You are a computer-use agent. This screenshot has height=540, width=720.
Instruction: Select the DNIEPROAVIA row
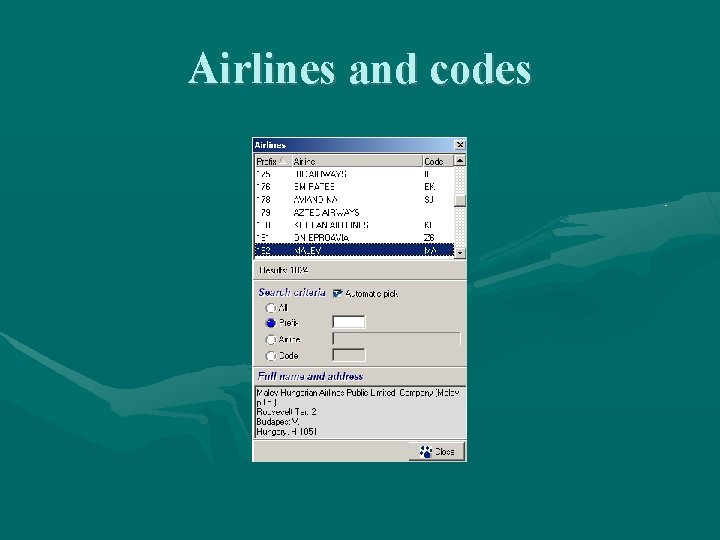coord(354,238)
